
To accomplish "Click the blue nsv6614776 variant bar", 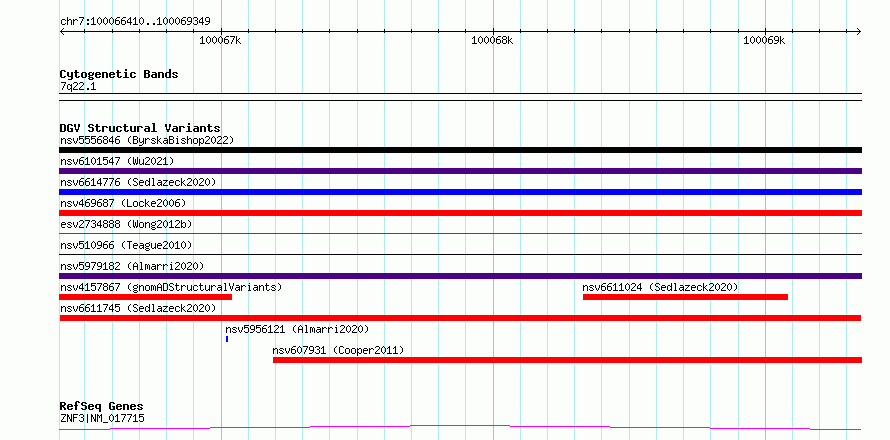I will [460, 192].
